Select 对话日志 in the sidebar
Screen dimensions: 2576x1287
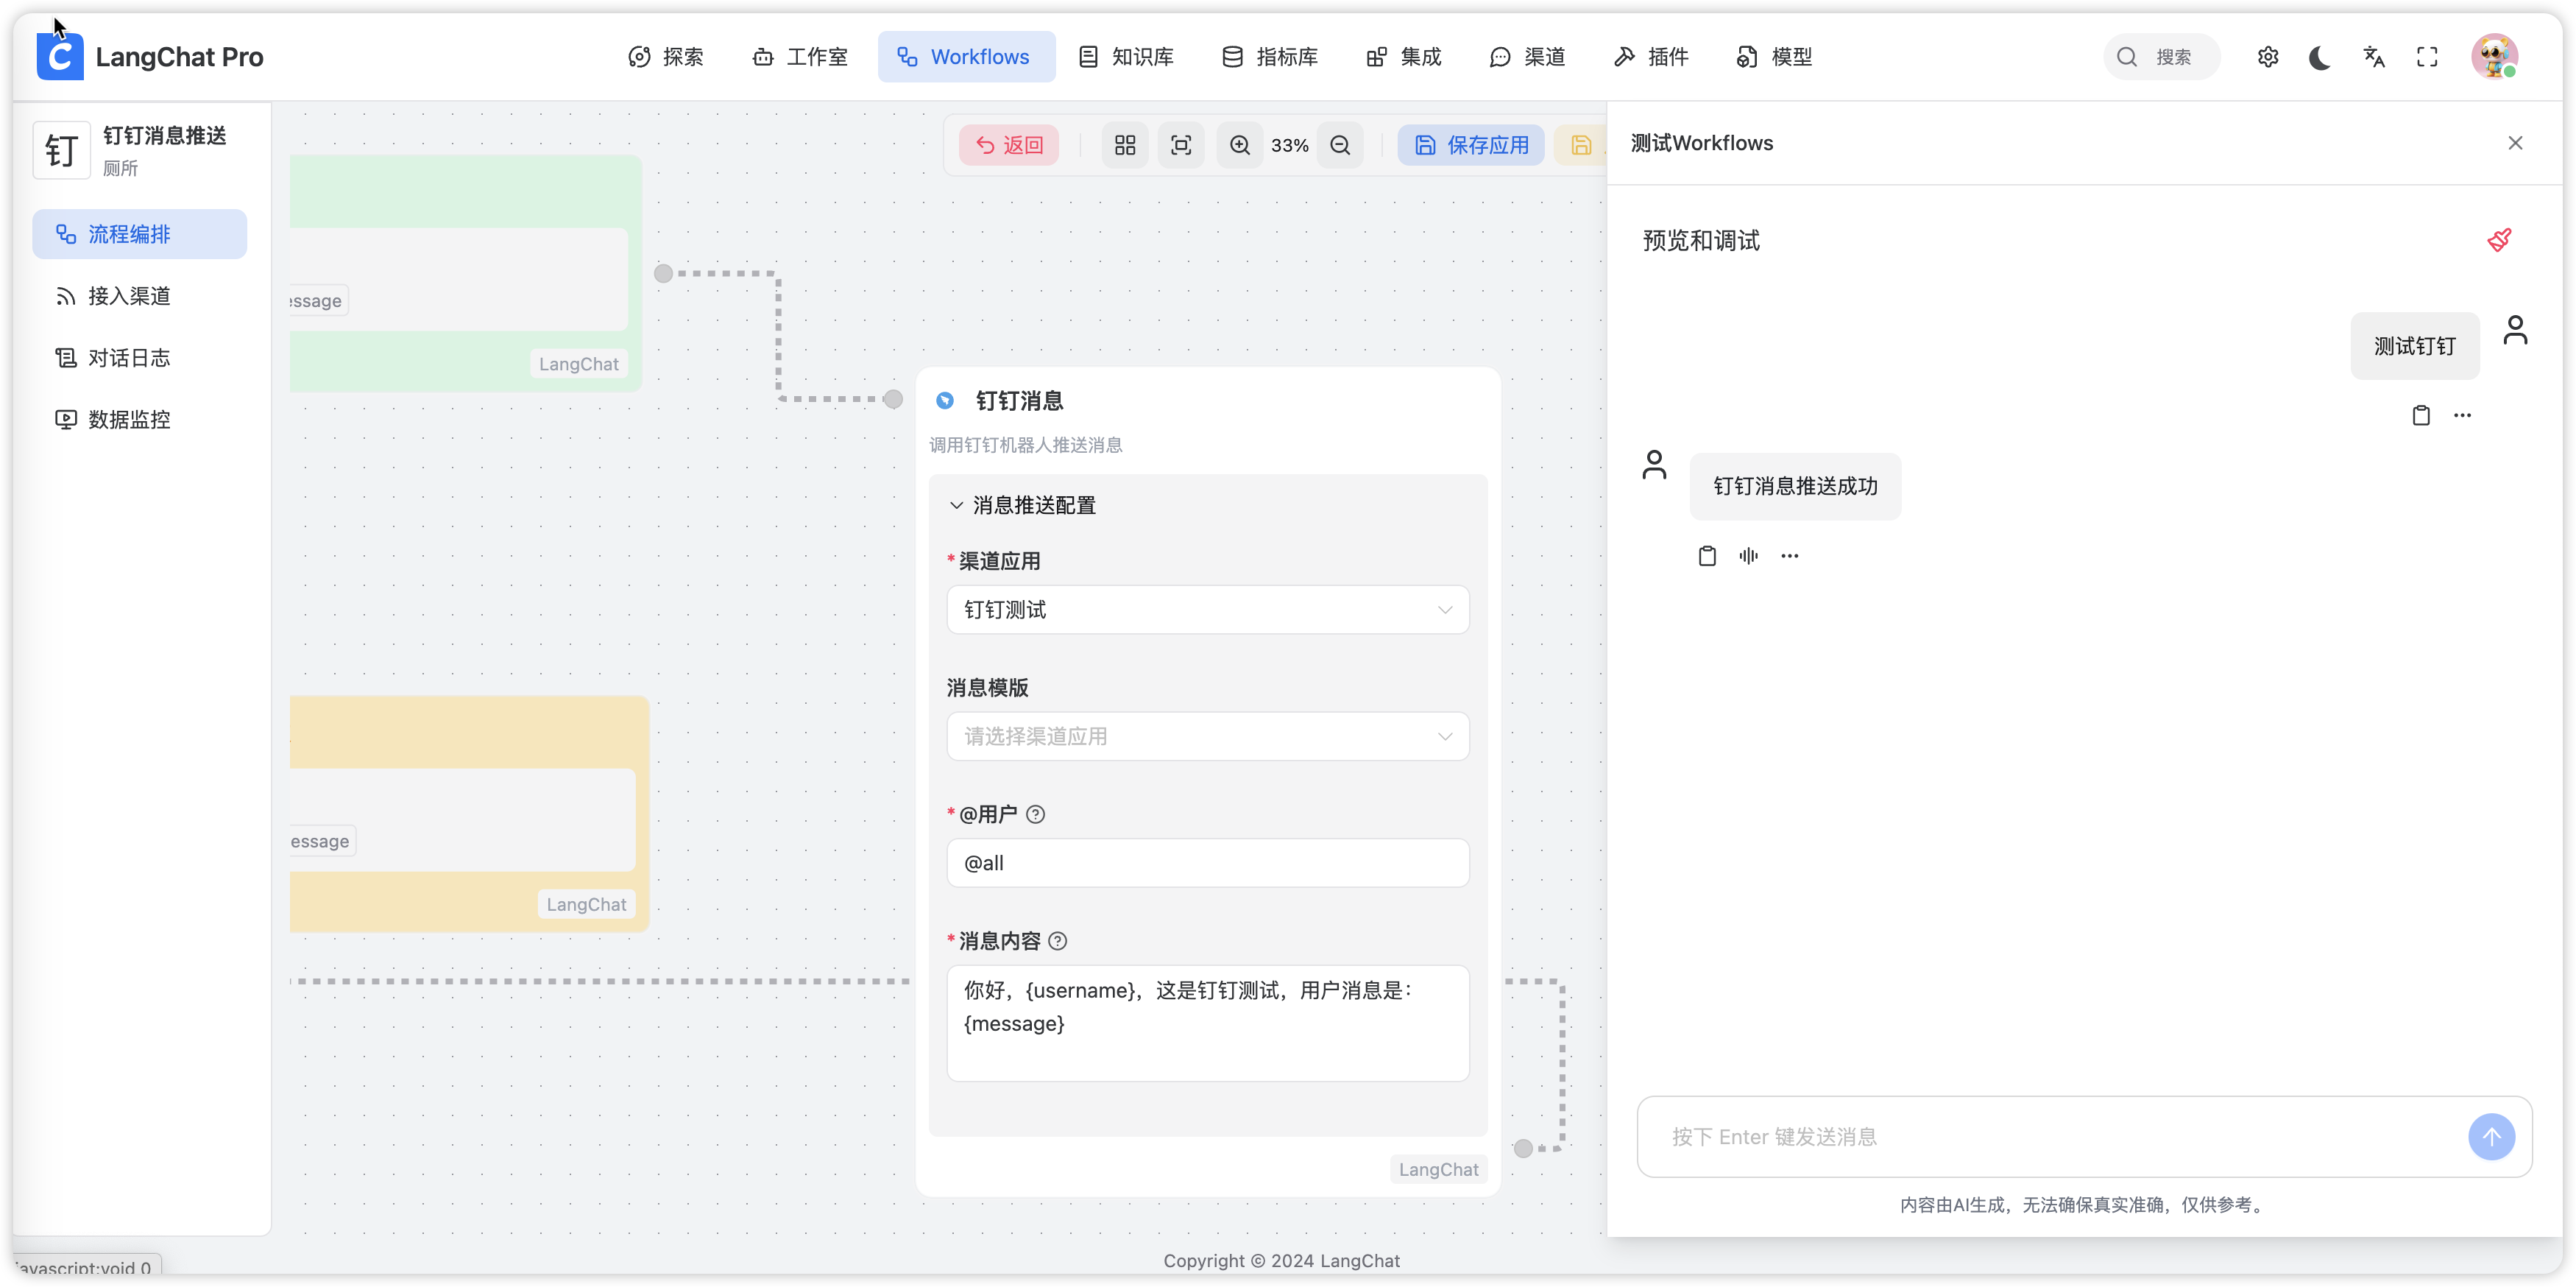coord(128,358)
